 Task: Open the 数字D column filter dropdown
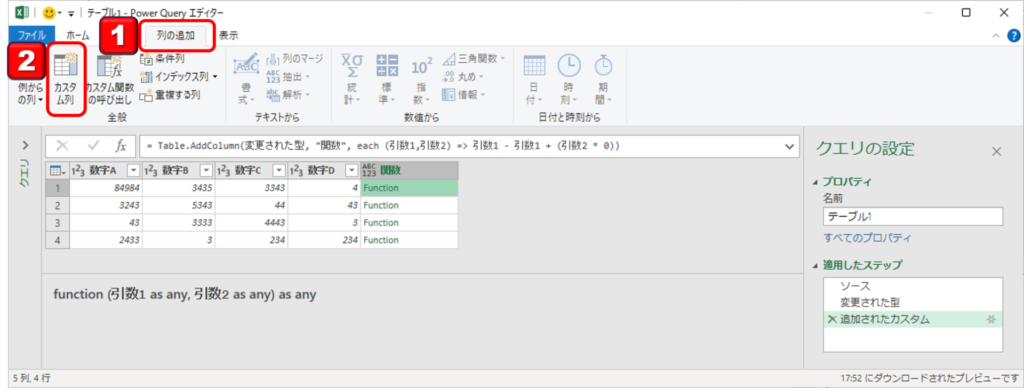tap(351, 170)
